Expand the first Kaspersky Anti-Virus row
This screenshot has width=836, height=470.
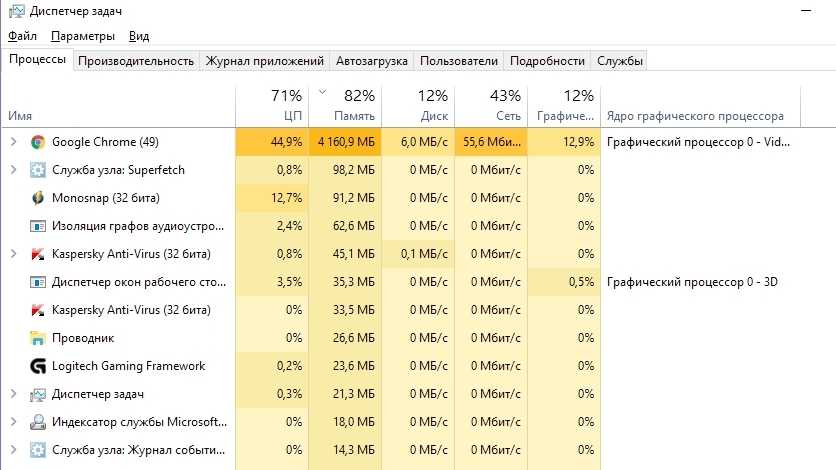[x=13, y=254]
